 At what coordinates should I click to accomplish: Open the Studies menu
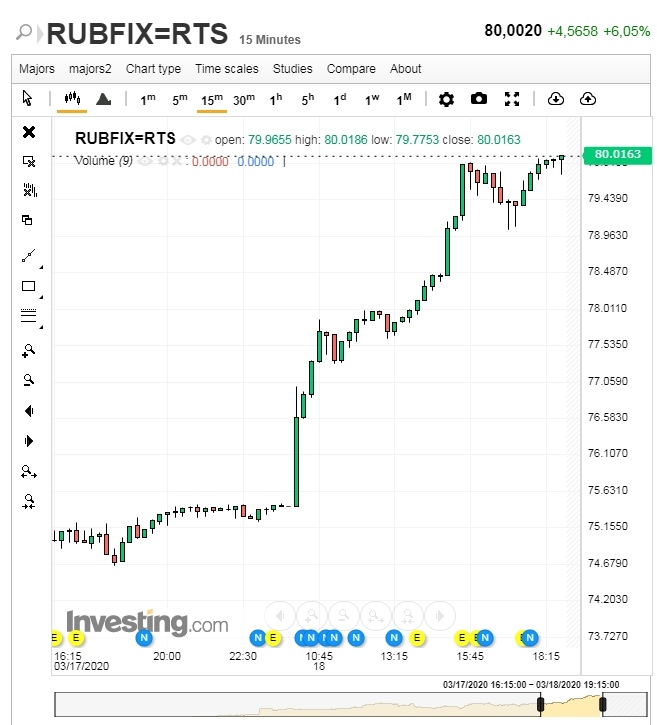click(x=292, y=69)
